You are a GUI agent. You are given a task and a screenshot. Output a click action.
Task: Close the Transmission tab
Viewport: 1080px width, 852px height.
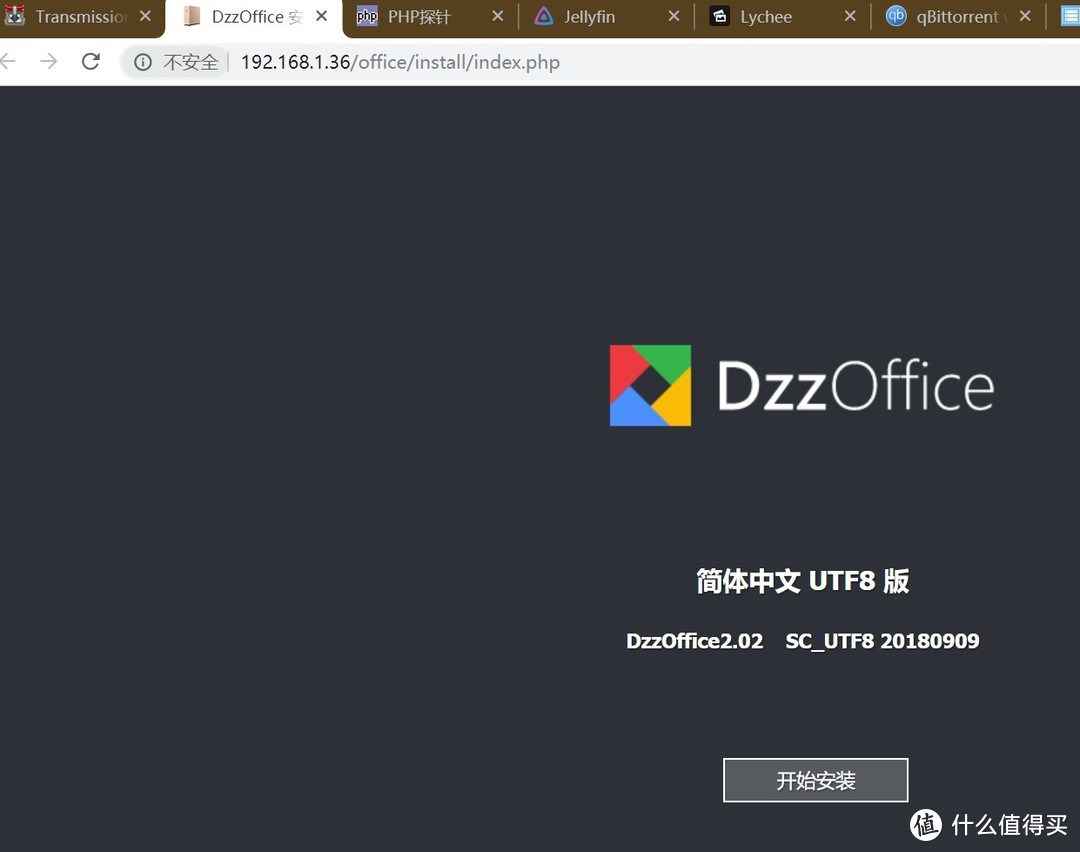[x=145, y=16]
